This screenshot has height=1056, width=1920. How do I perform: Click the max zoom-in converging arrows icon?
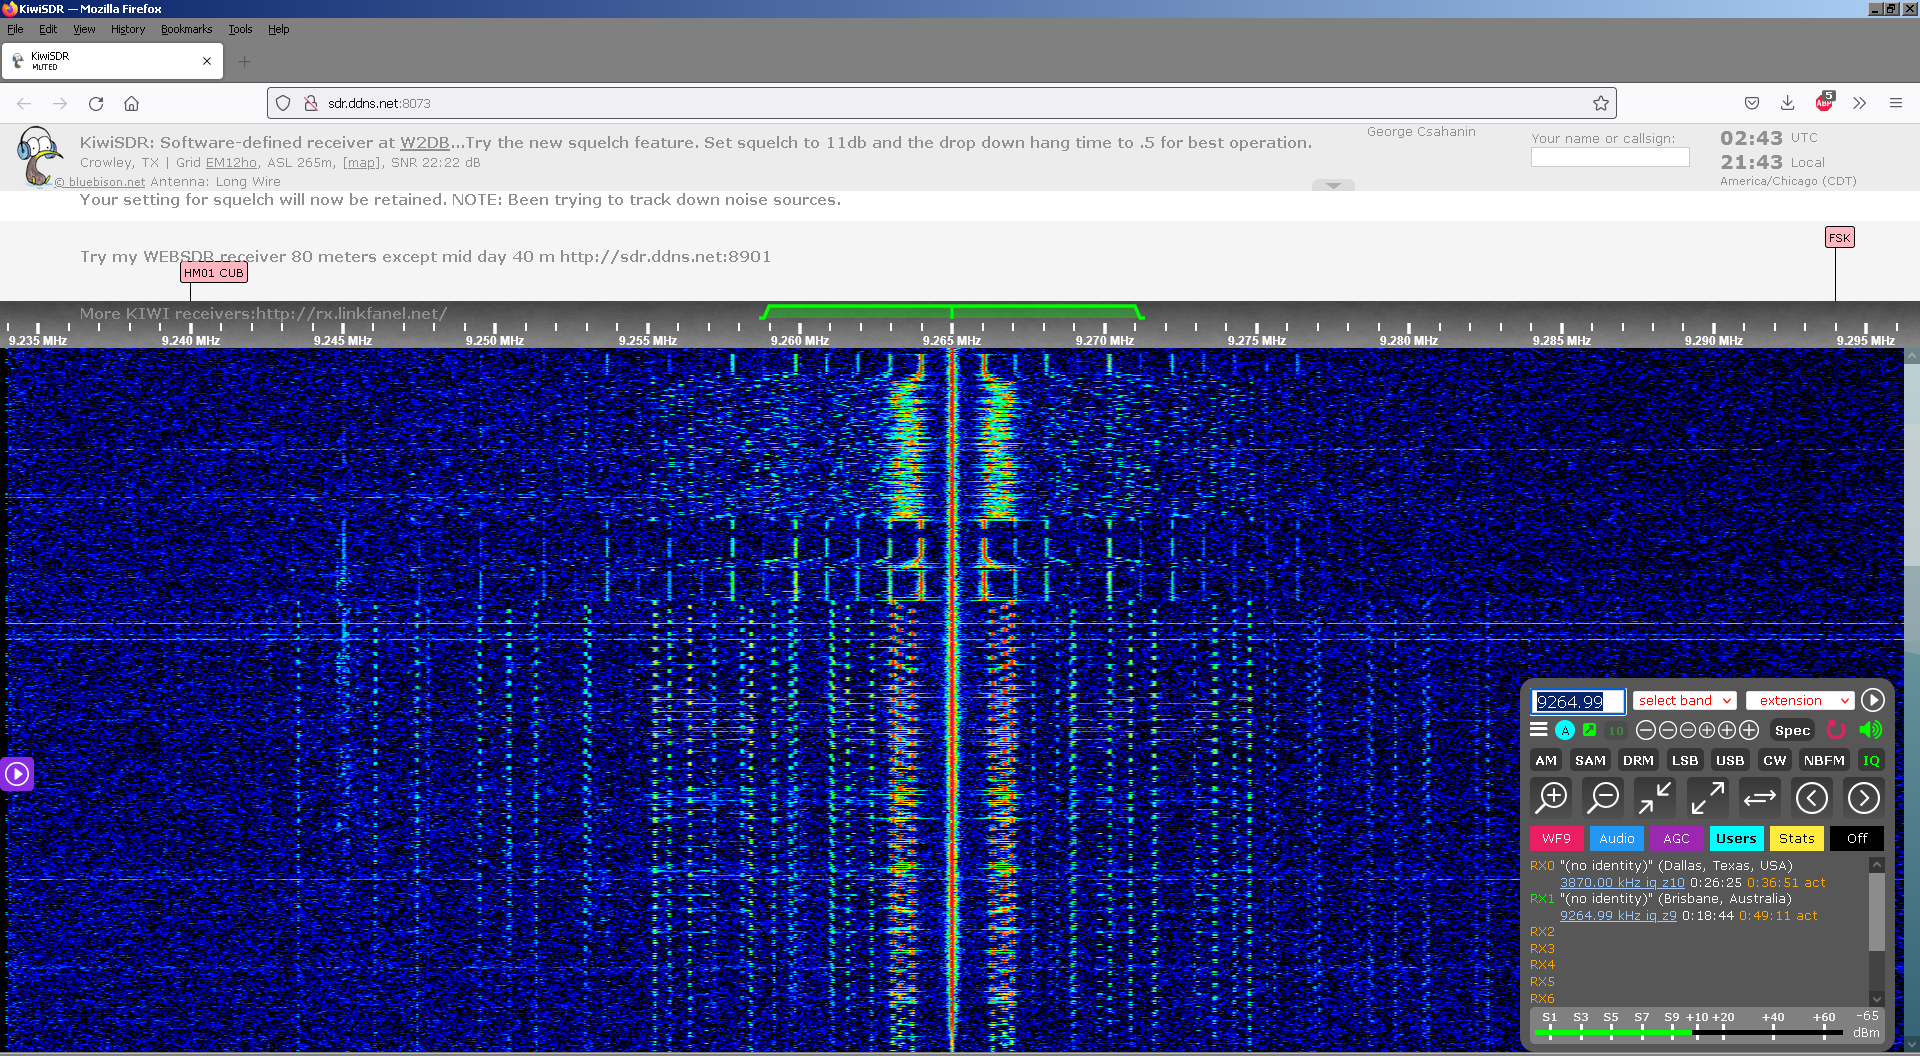[1655, 798]
